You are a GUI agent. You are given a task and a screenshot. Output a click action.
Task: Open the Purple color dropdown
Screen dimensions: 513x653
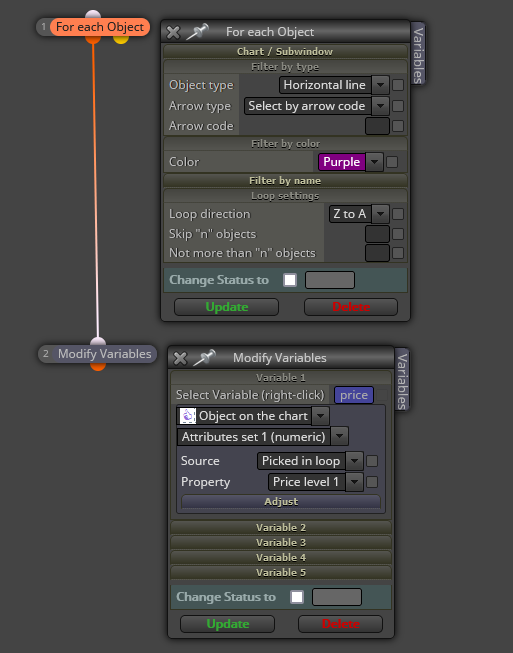click(x=374, y=162)
